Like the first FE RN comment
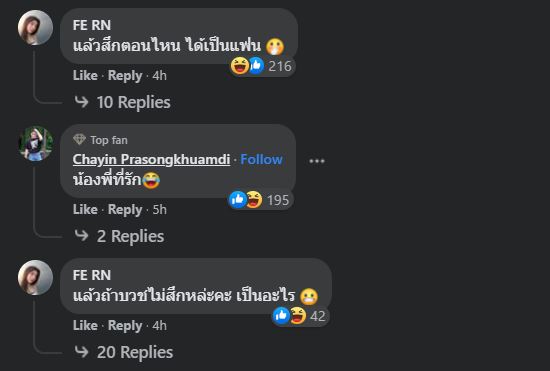550x371 pixels. pyautogui.click(x=85, y=75)
